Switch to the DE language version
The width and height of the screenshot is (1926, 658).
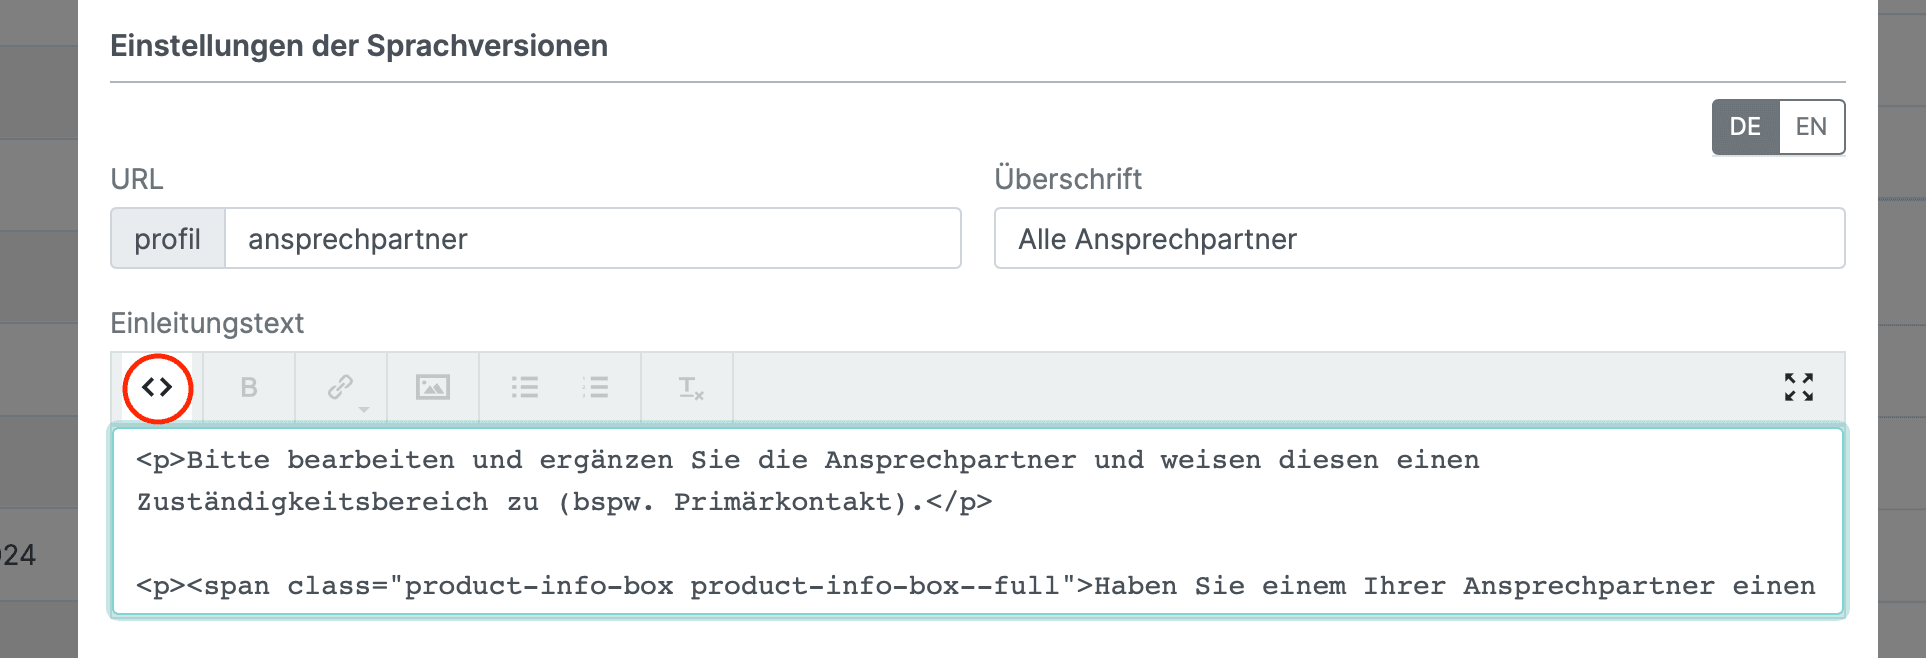click(x=1745, y=127)
